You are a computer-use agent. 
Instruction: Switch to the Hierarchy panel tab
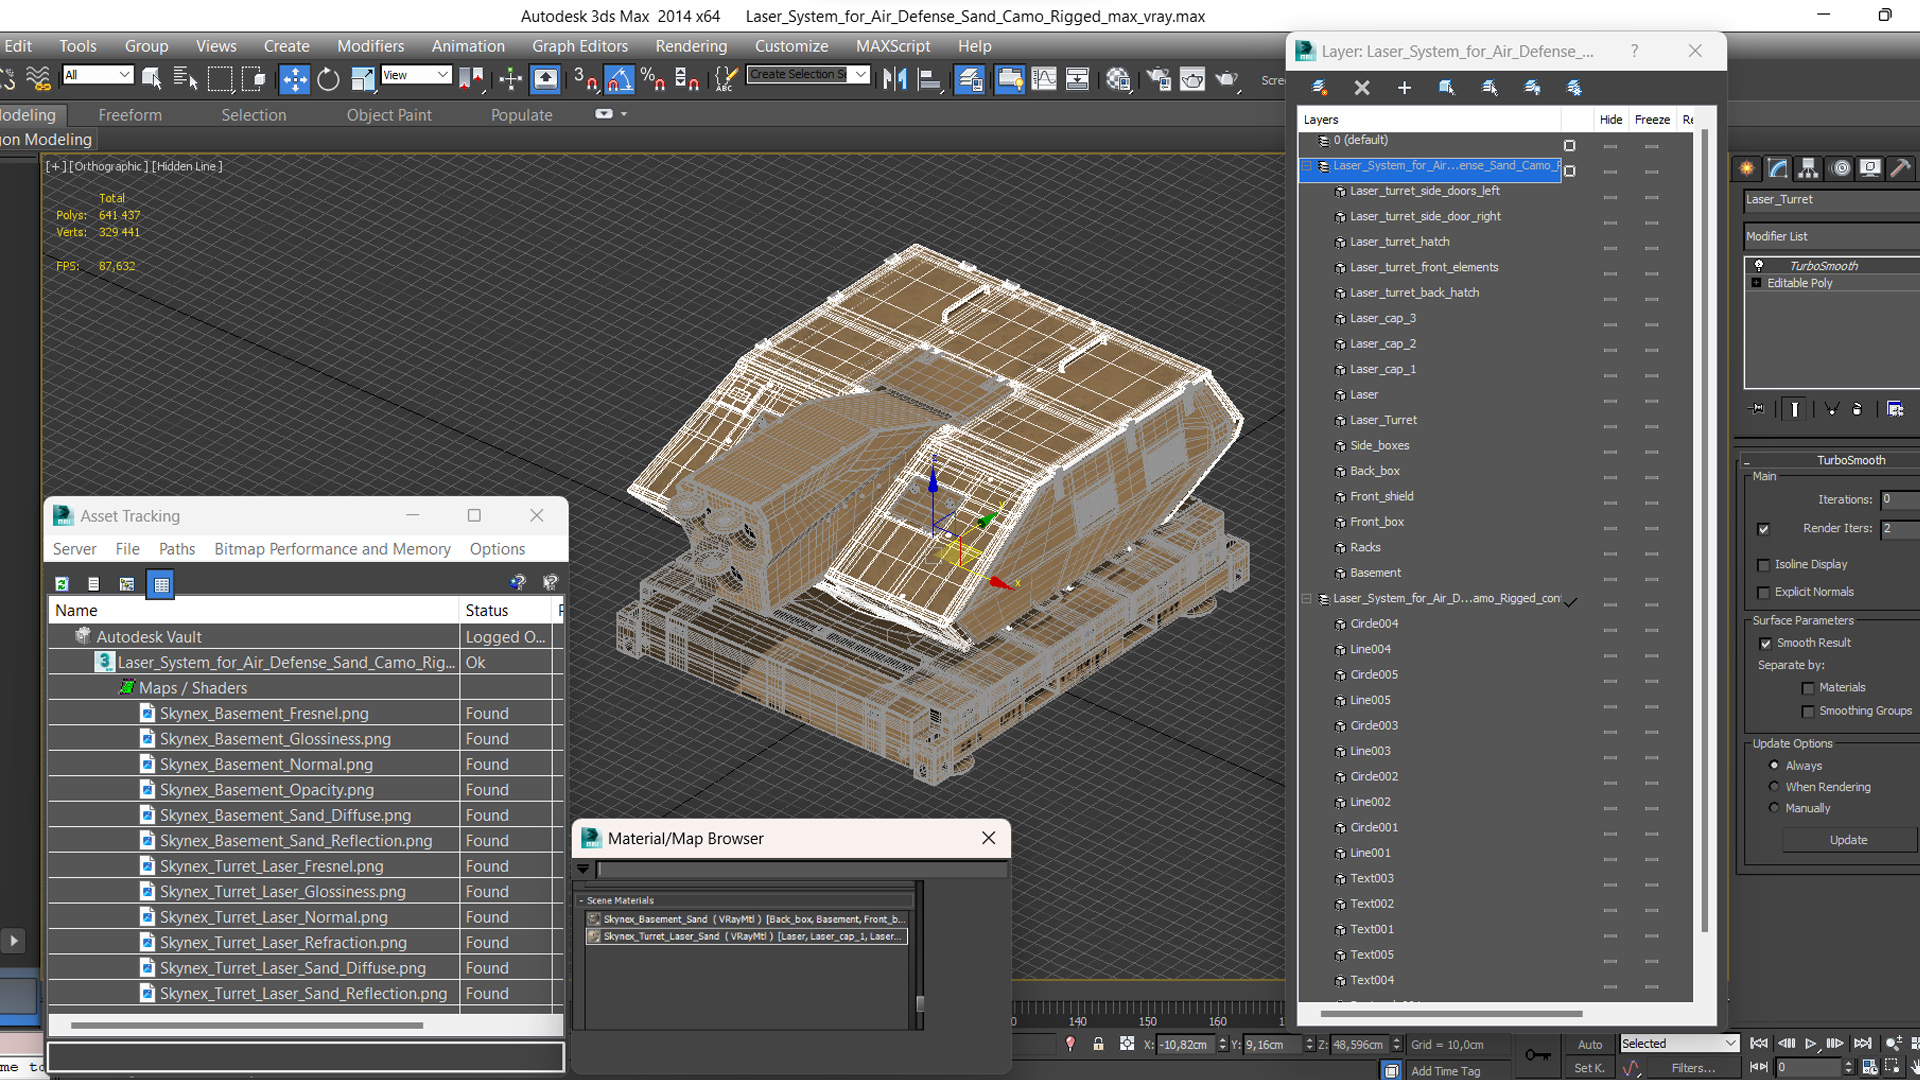coord(1808,168)
